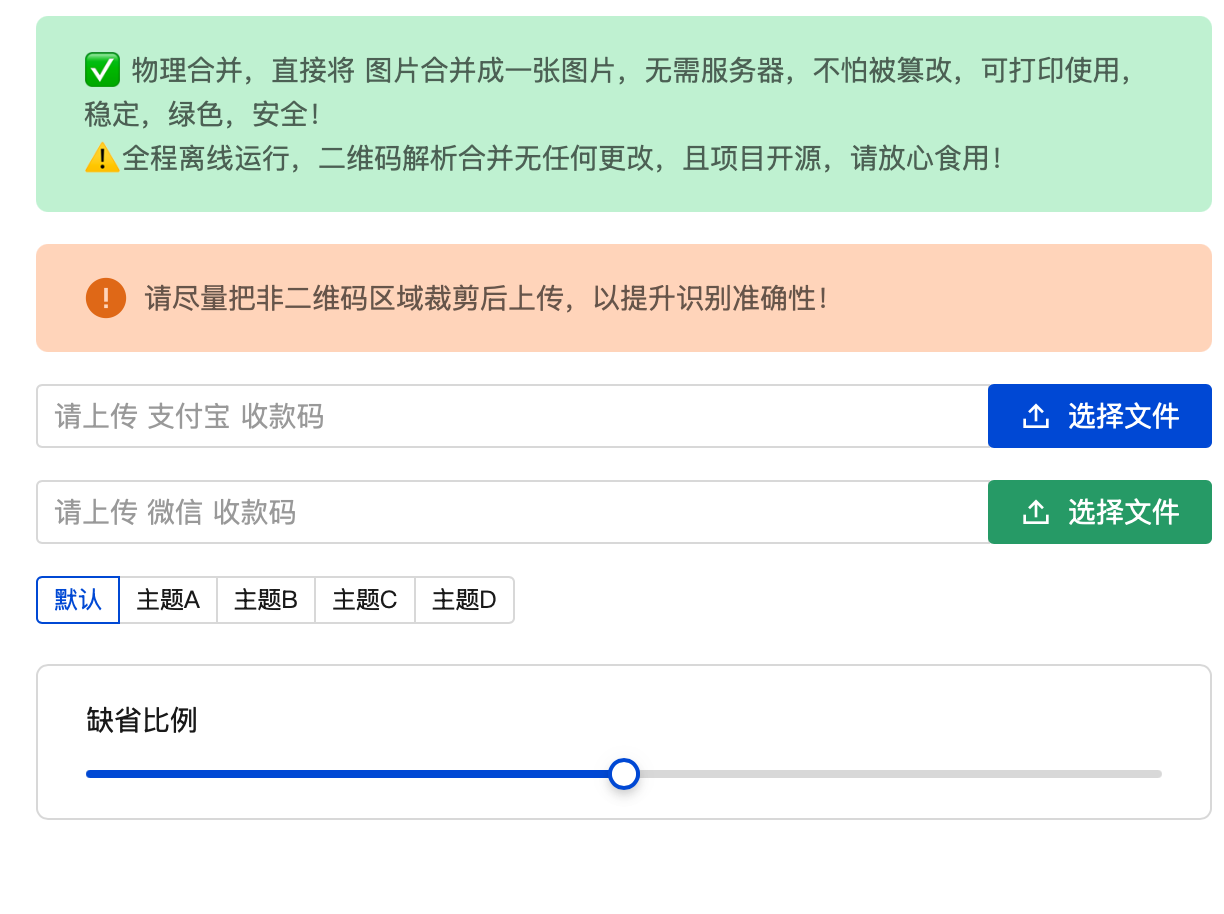Click the upload arrow icon on the green button
Screen dimensions: 1224x914
click(1036, 512)
